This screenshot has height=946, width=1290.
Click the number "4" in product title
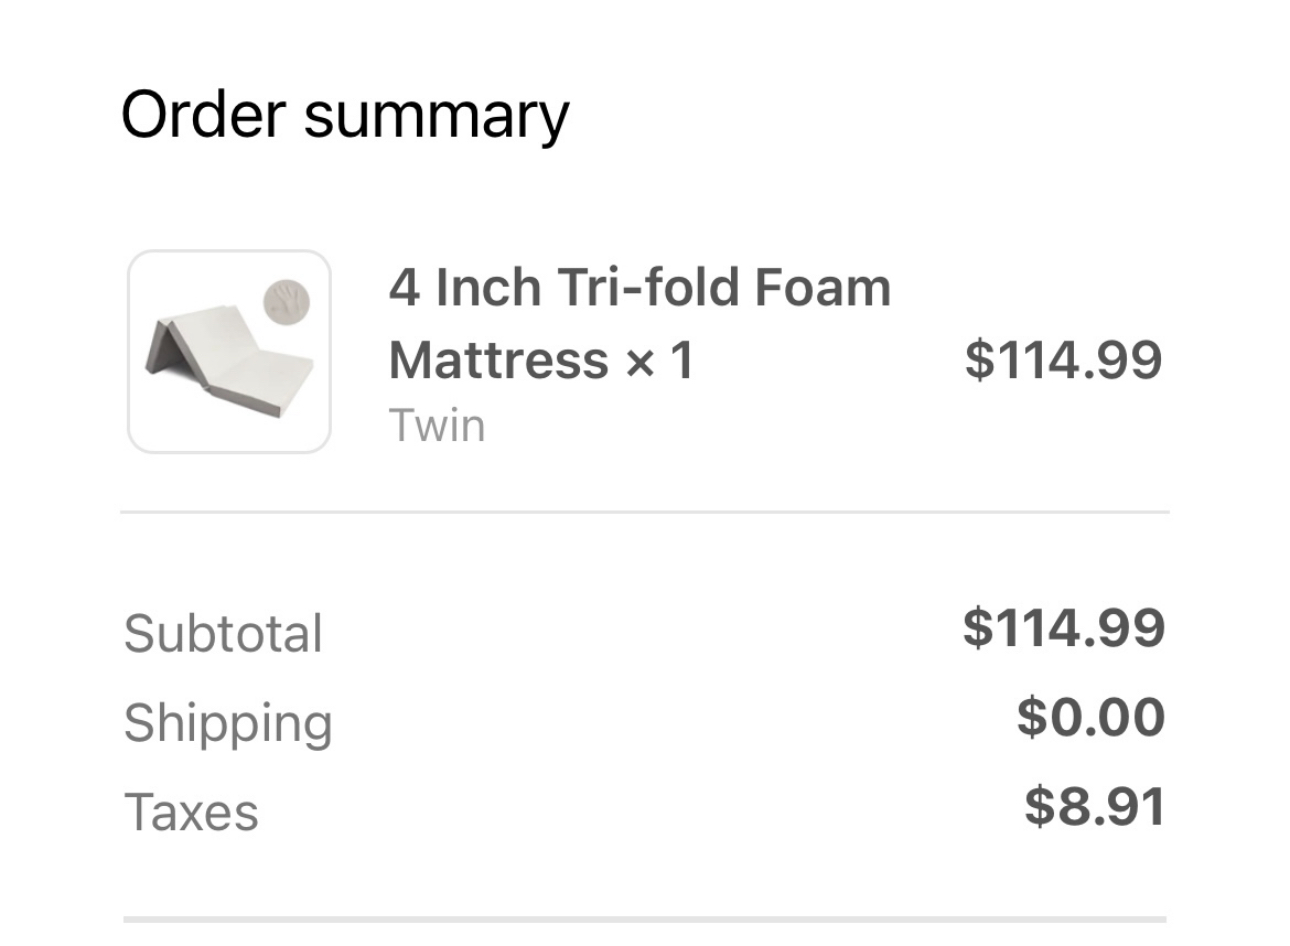(x=403, y=288)
